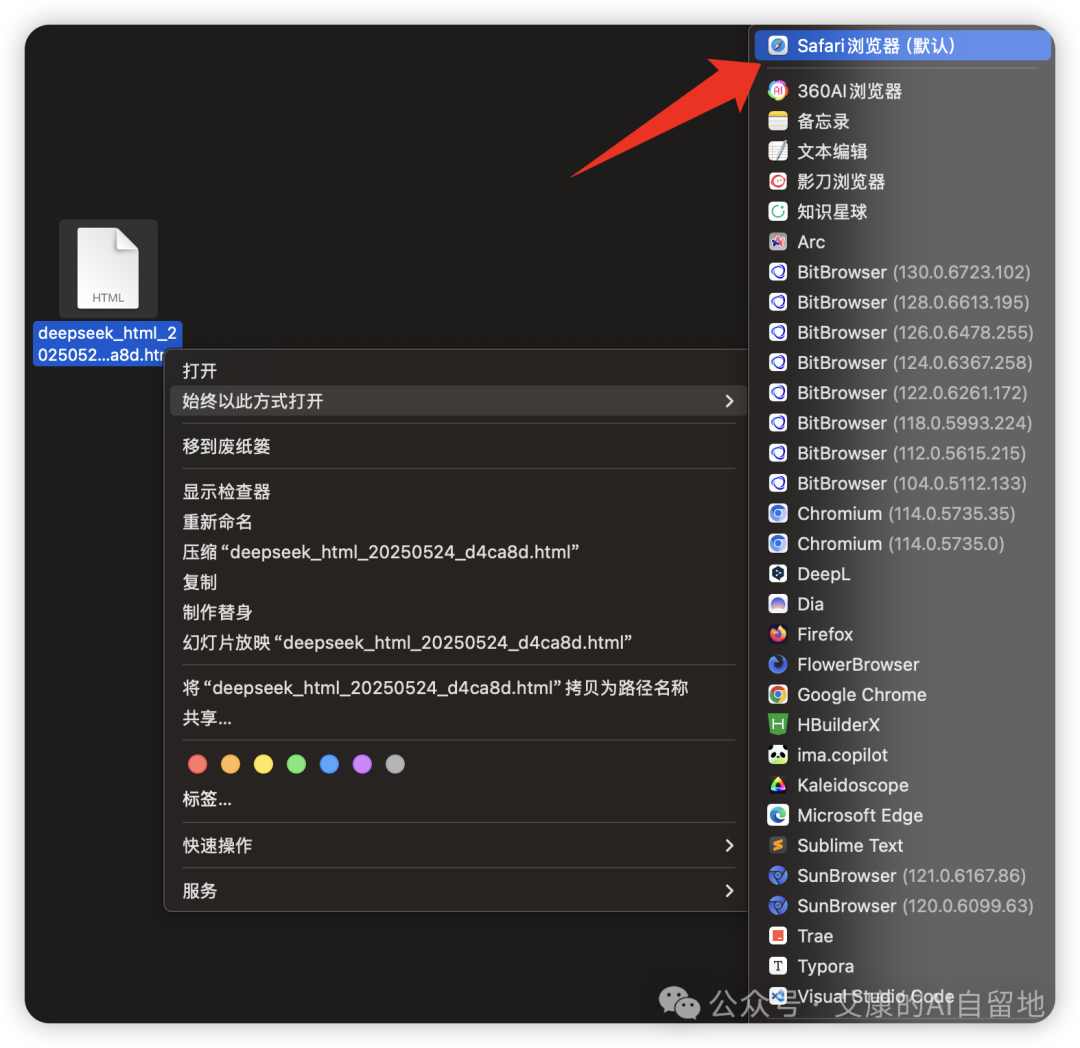This screenshot has height=1048, width=1080.
Task: Select Chromium (114.0.5735.0) entry
Action: 902,543
